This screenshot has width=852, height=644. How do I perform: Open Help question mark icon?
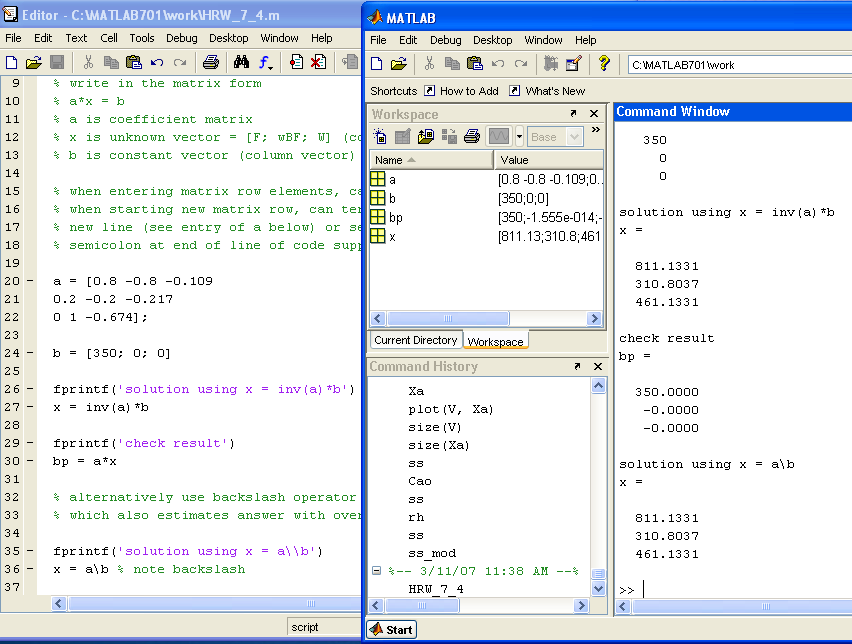(604, 64)
